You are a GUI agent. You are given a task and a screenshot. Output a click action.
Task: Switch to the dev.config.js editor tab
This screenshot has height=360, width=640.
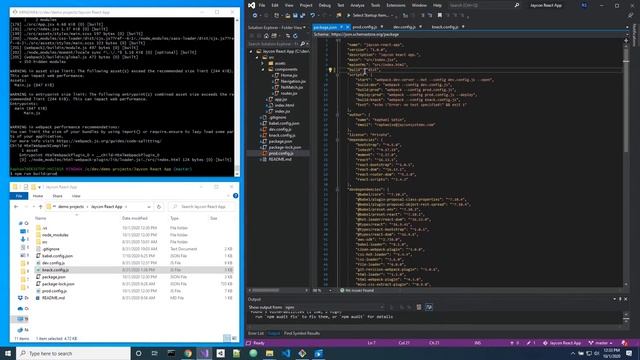pyautogui.click(x=404, y=27)
